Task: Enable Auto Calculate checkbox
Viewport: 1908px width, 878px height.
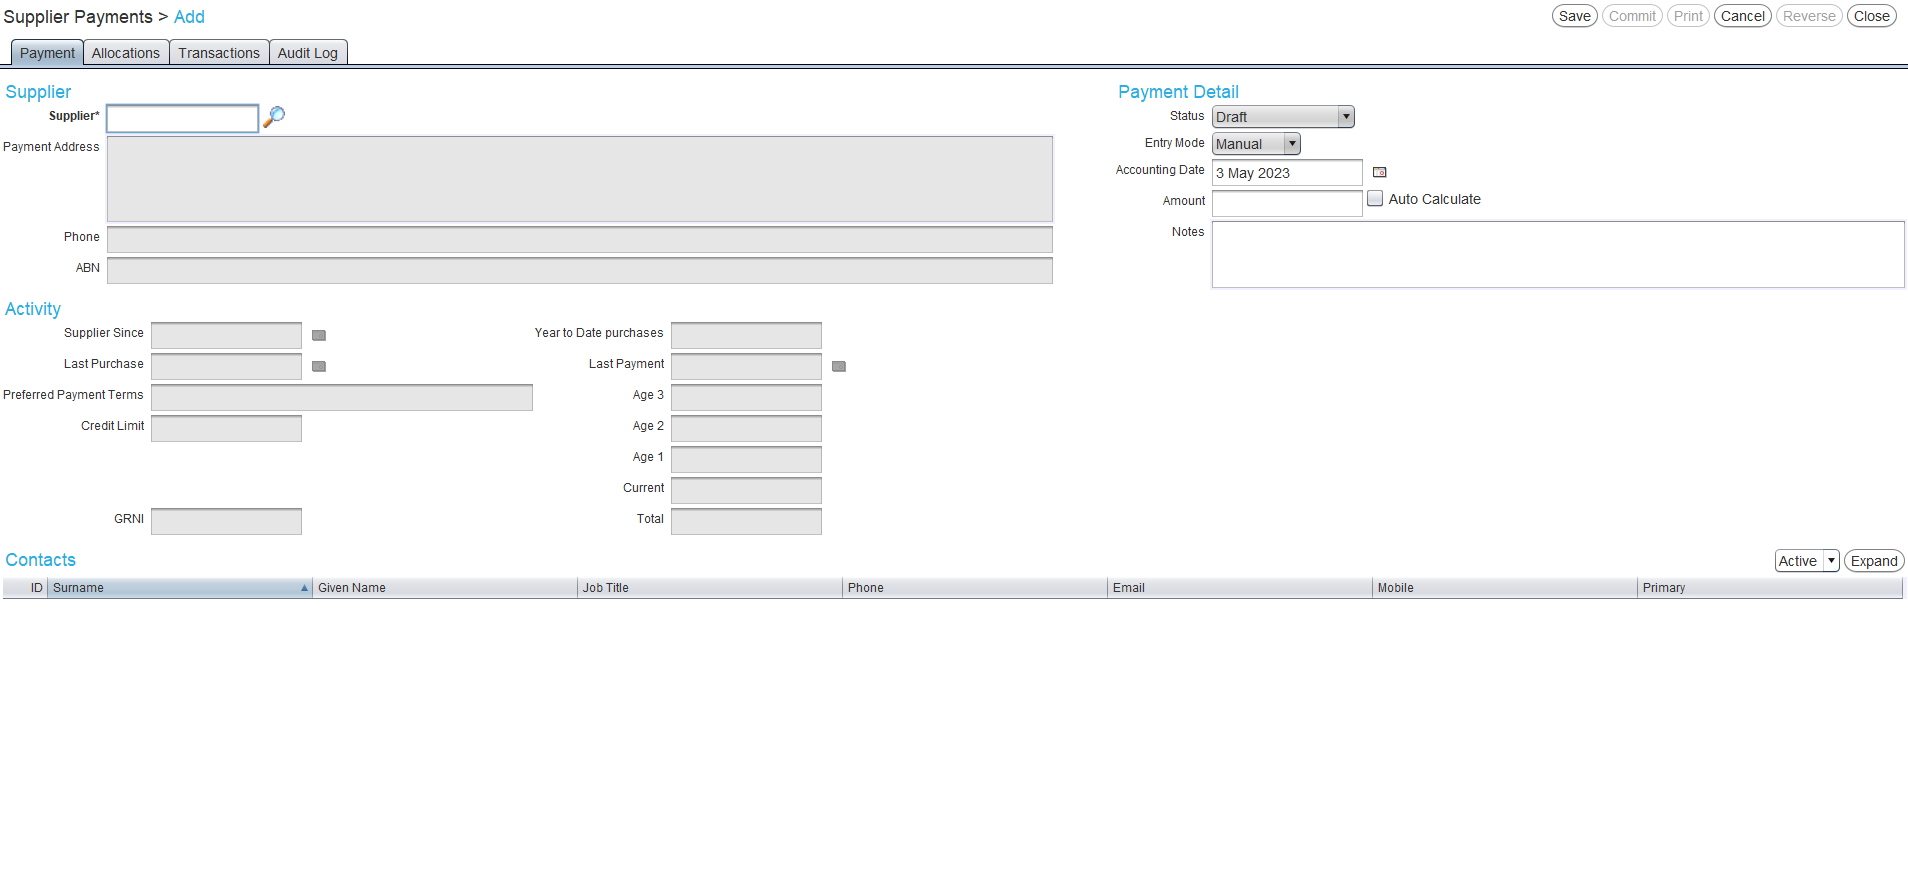Action: tap(1375, 199)
